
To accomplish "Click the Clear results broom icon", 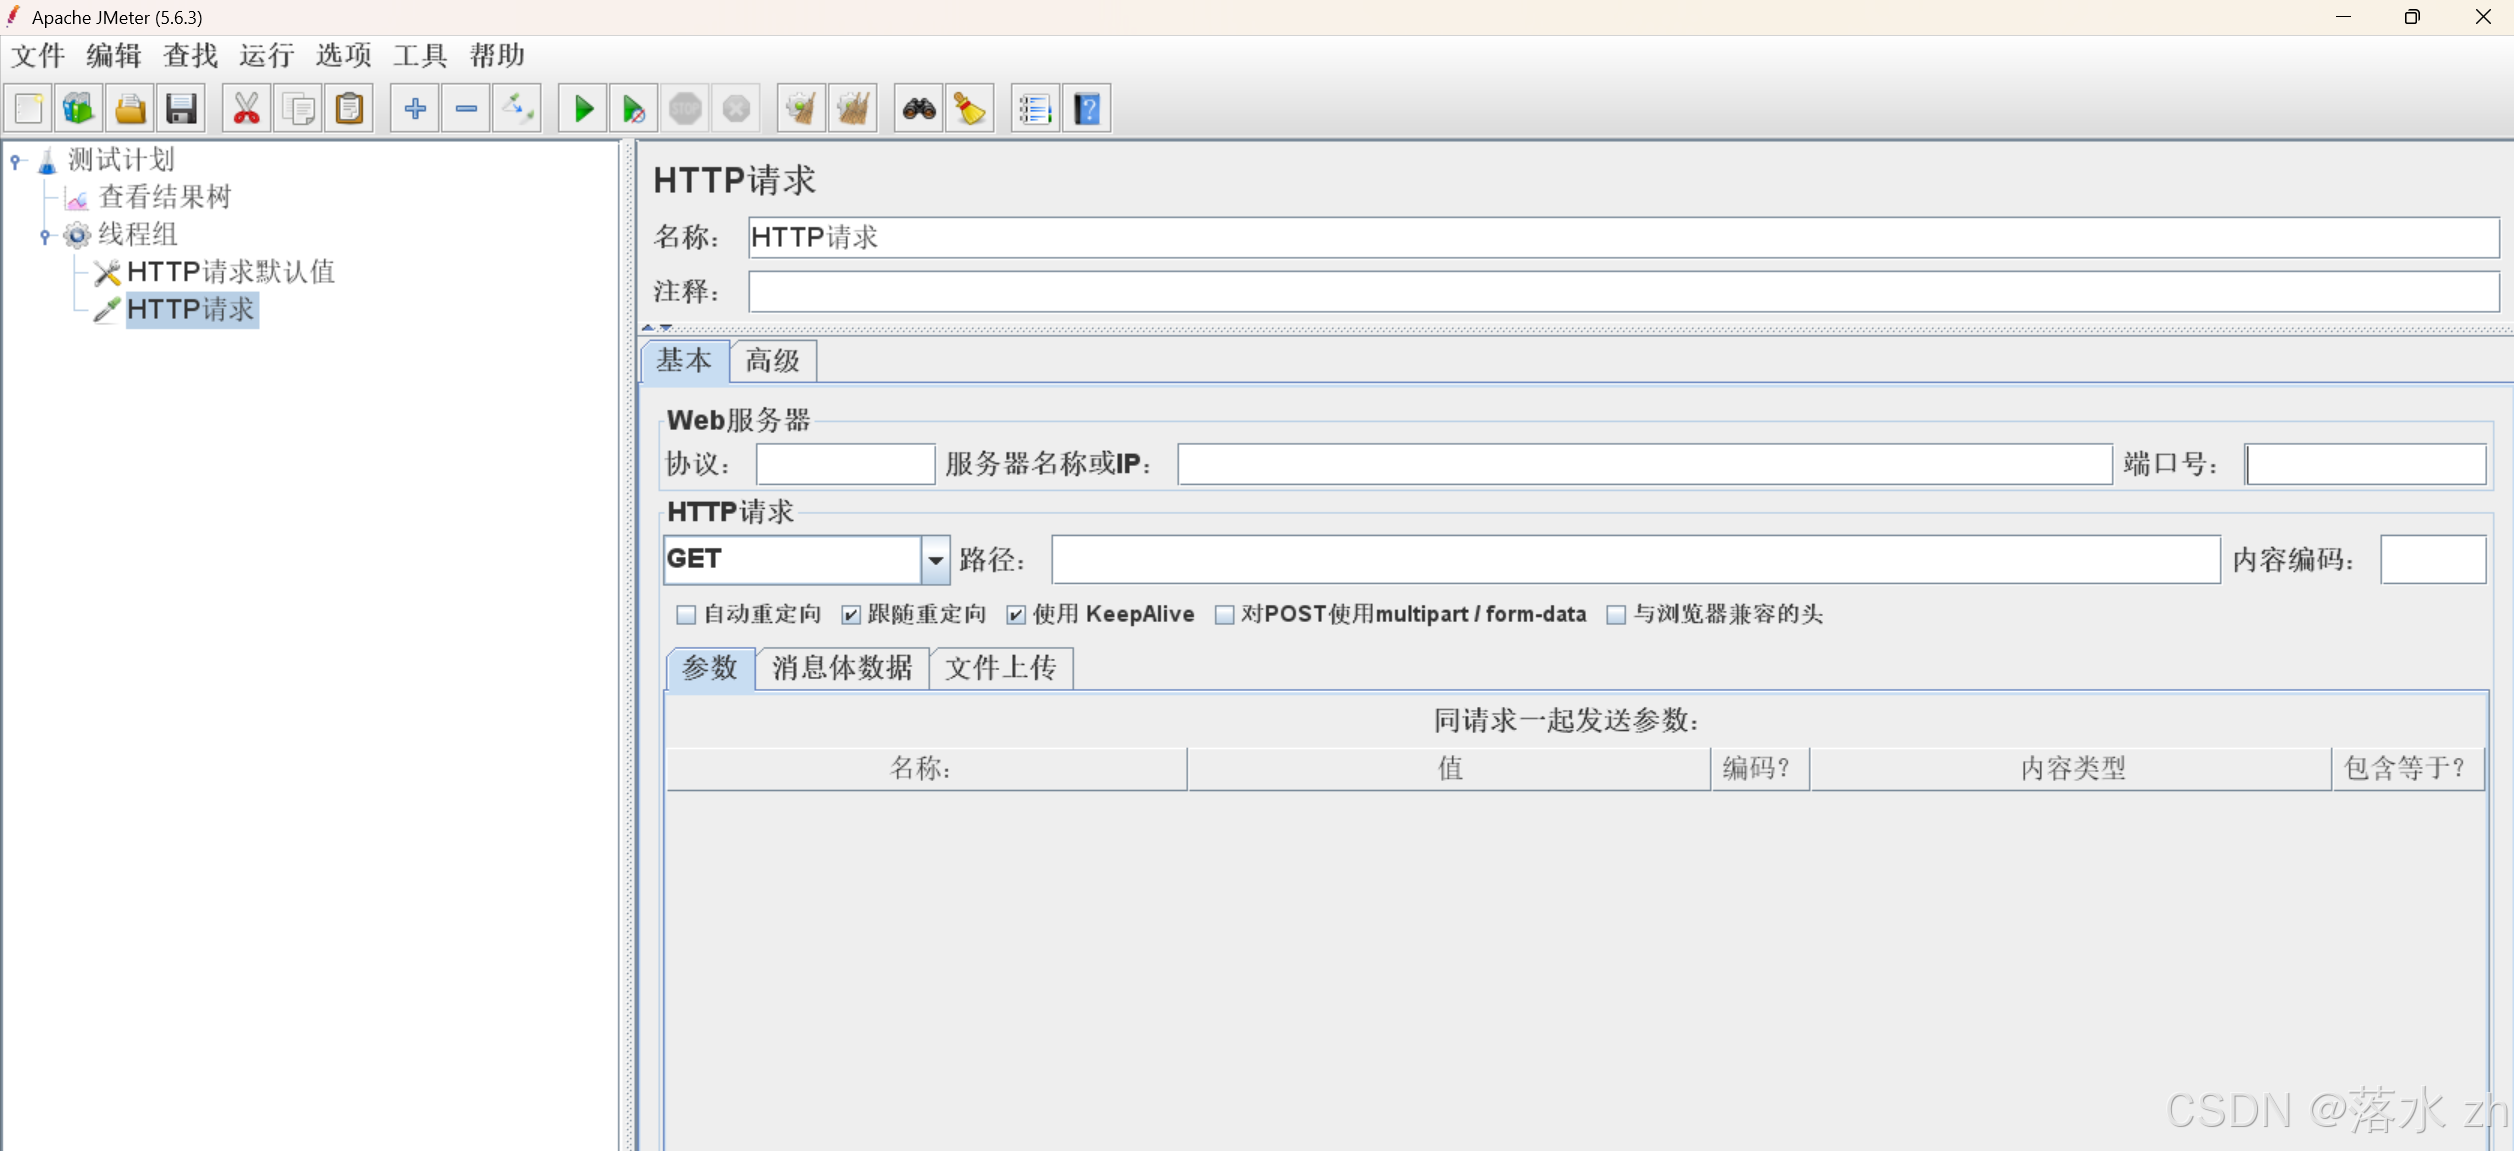I will click(x=802, y=108).
